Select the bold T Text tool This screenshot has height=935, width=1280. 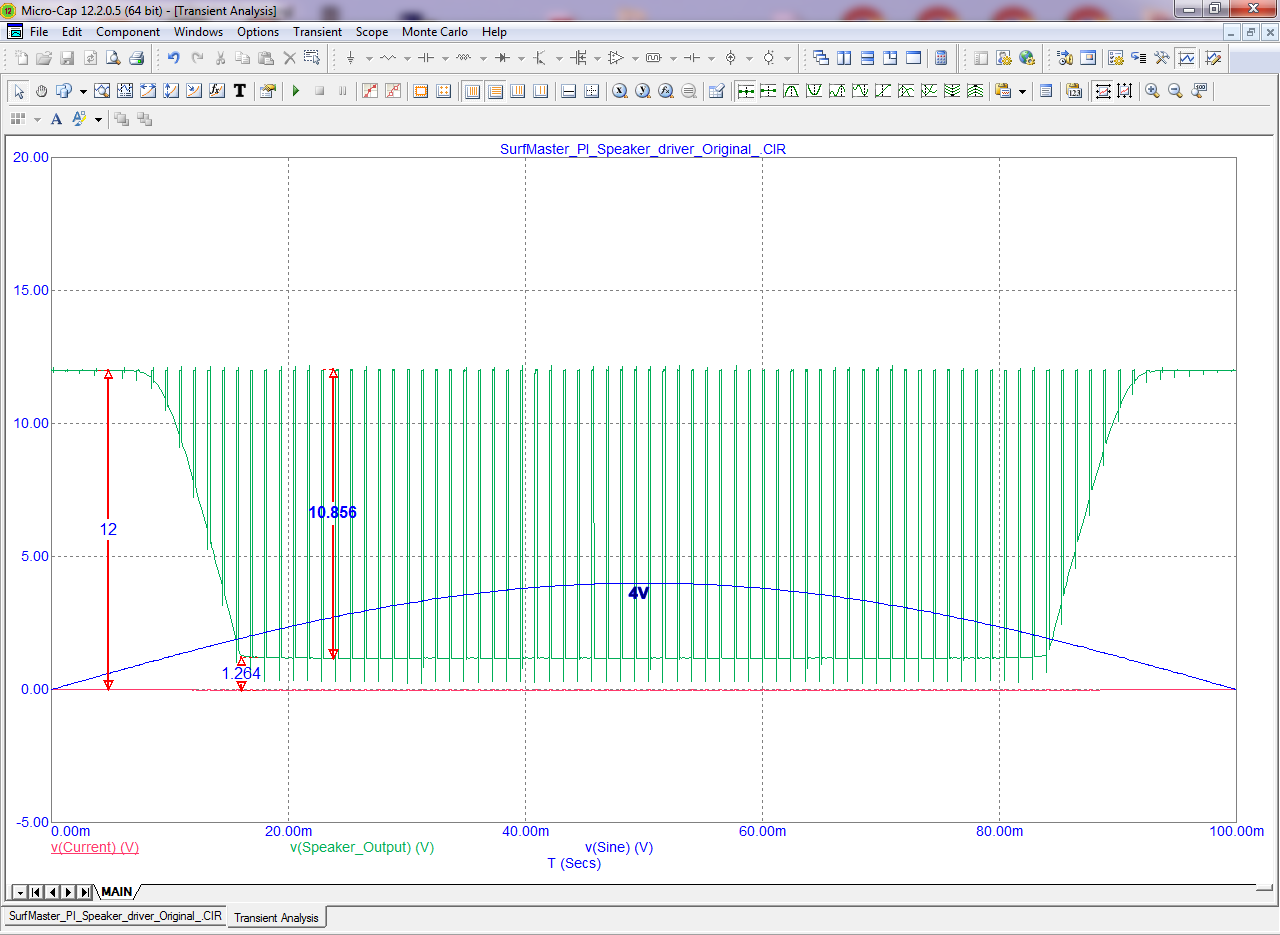240,91
